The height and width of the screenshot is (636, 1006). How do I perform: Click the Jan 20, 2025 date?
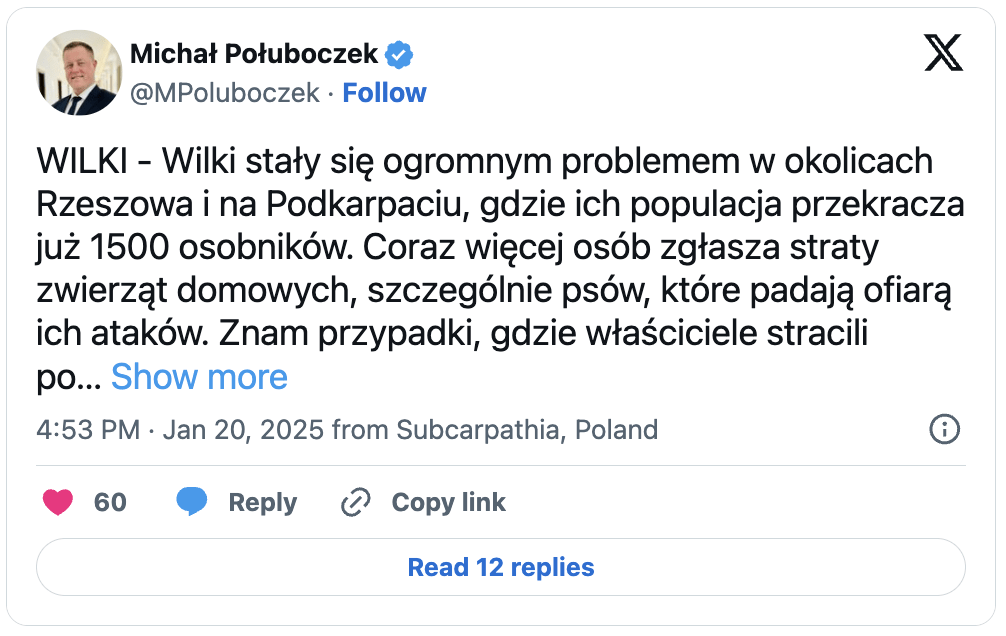pyautogui.click(x=243, y=431)
